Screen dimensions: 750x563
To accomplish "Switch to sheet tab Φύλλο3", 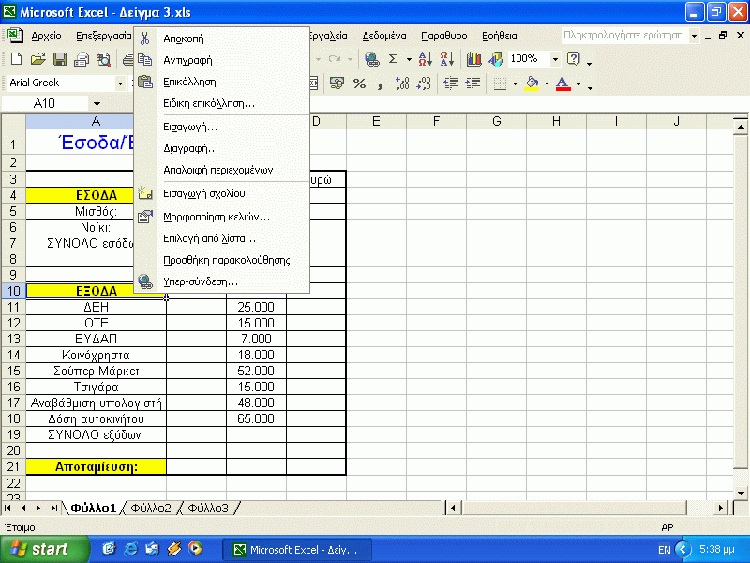I will [x=208, y=508].
